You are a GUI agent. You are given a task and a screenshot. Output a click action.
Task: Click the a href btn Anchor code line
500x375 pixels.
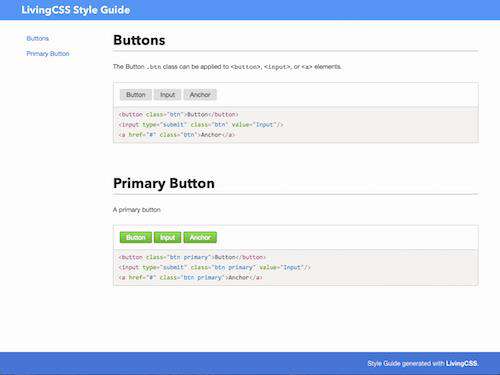(177, 135)
